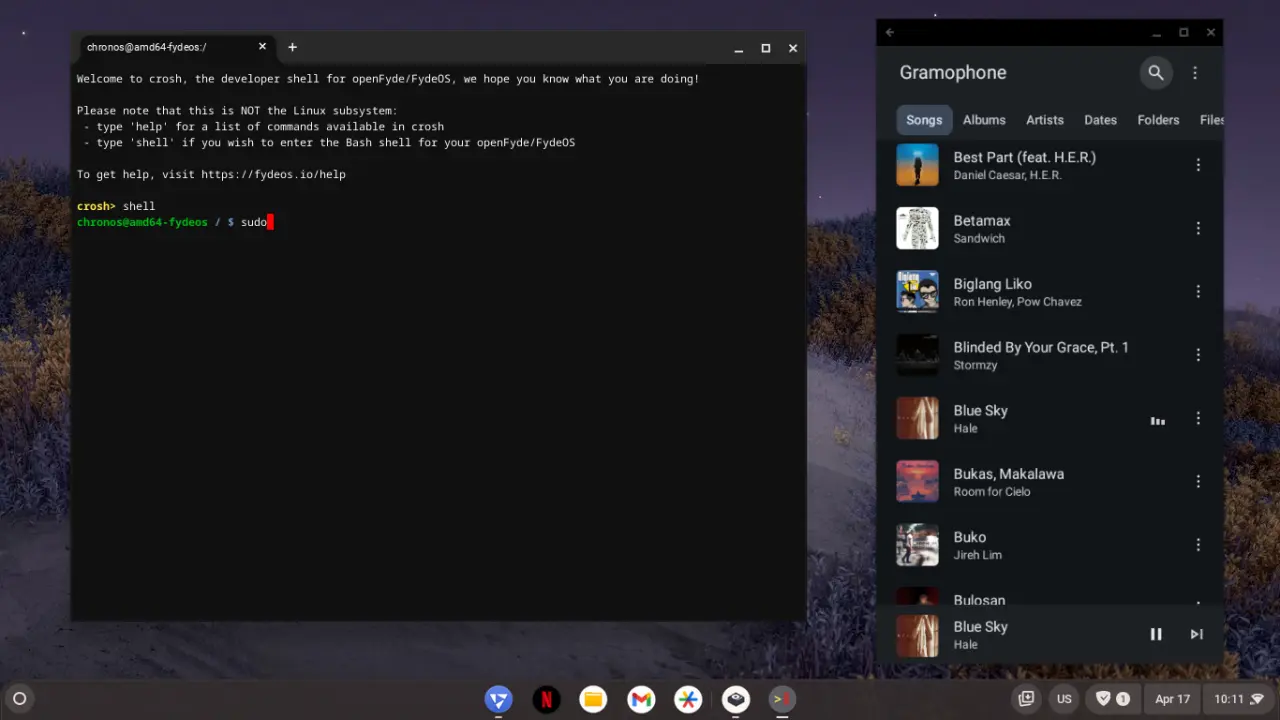
Task: Open now playing bar Blue Sky title
Action: (x=980, y=627)
